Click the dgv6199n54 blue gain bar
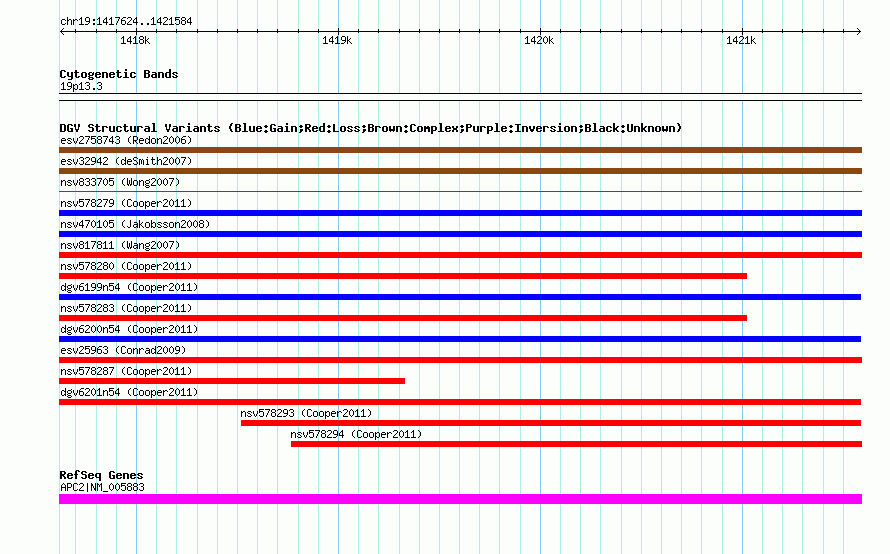890x554 pixels. tap(460, 297)
